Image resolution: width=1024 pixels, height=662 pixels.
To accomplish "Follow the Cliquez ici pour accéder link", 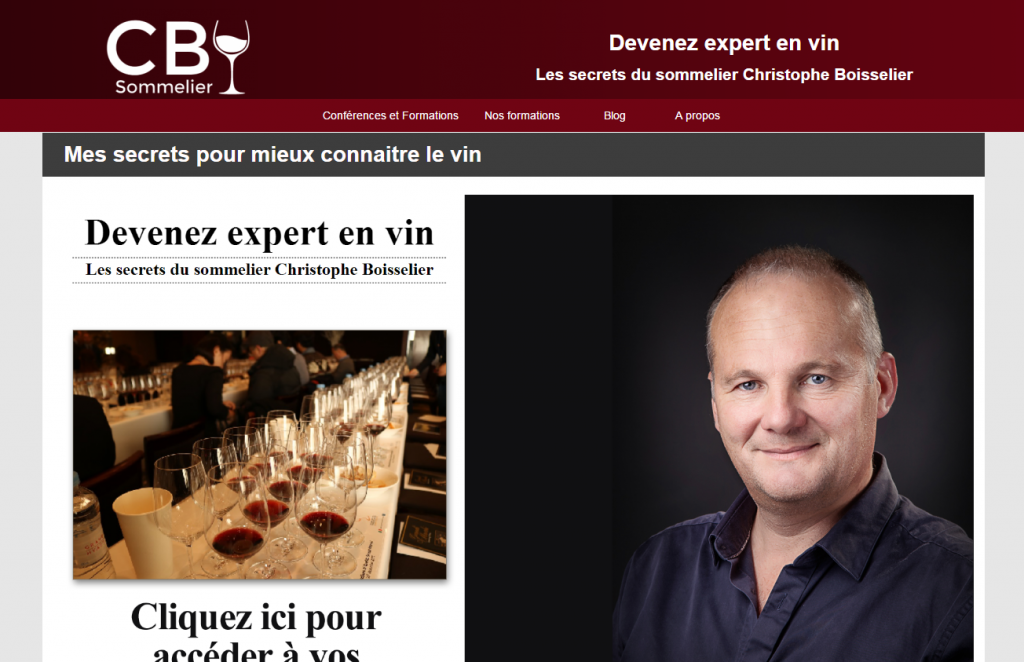I will point(256,631).
